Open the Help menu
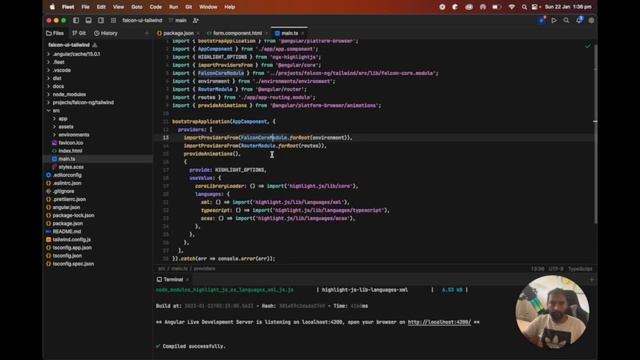The width and height of the screenshot is (640, 360). [x=230, y=7]
